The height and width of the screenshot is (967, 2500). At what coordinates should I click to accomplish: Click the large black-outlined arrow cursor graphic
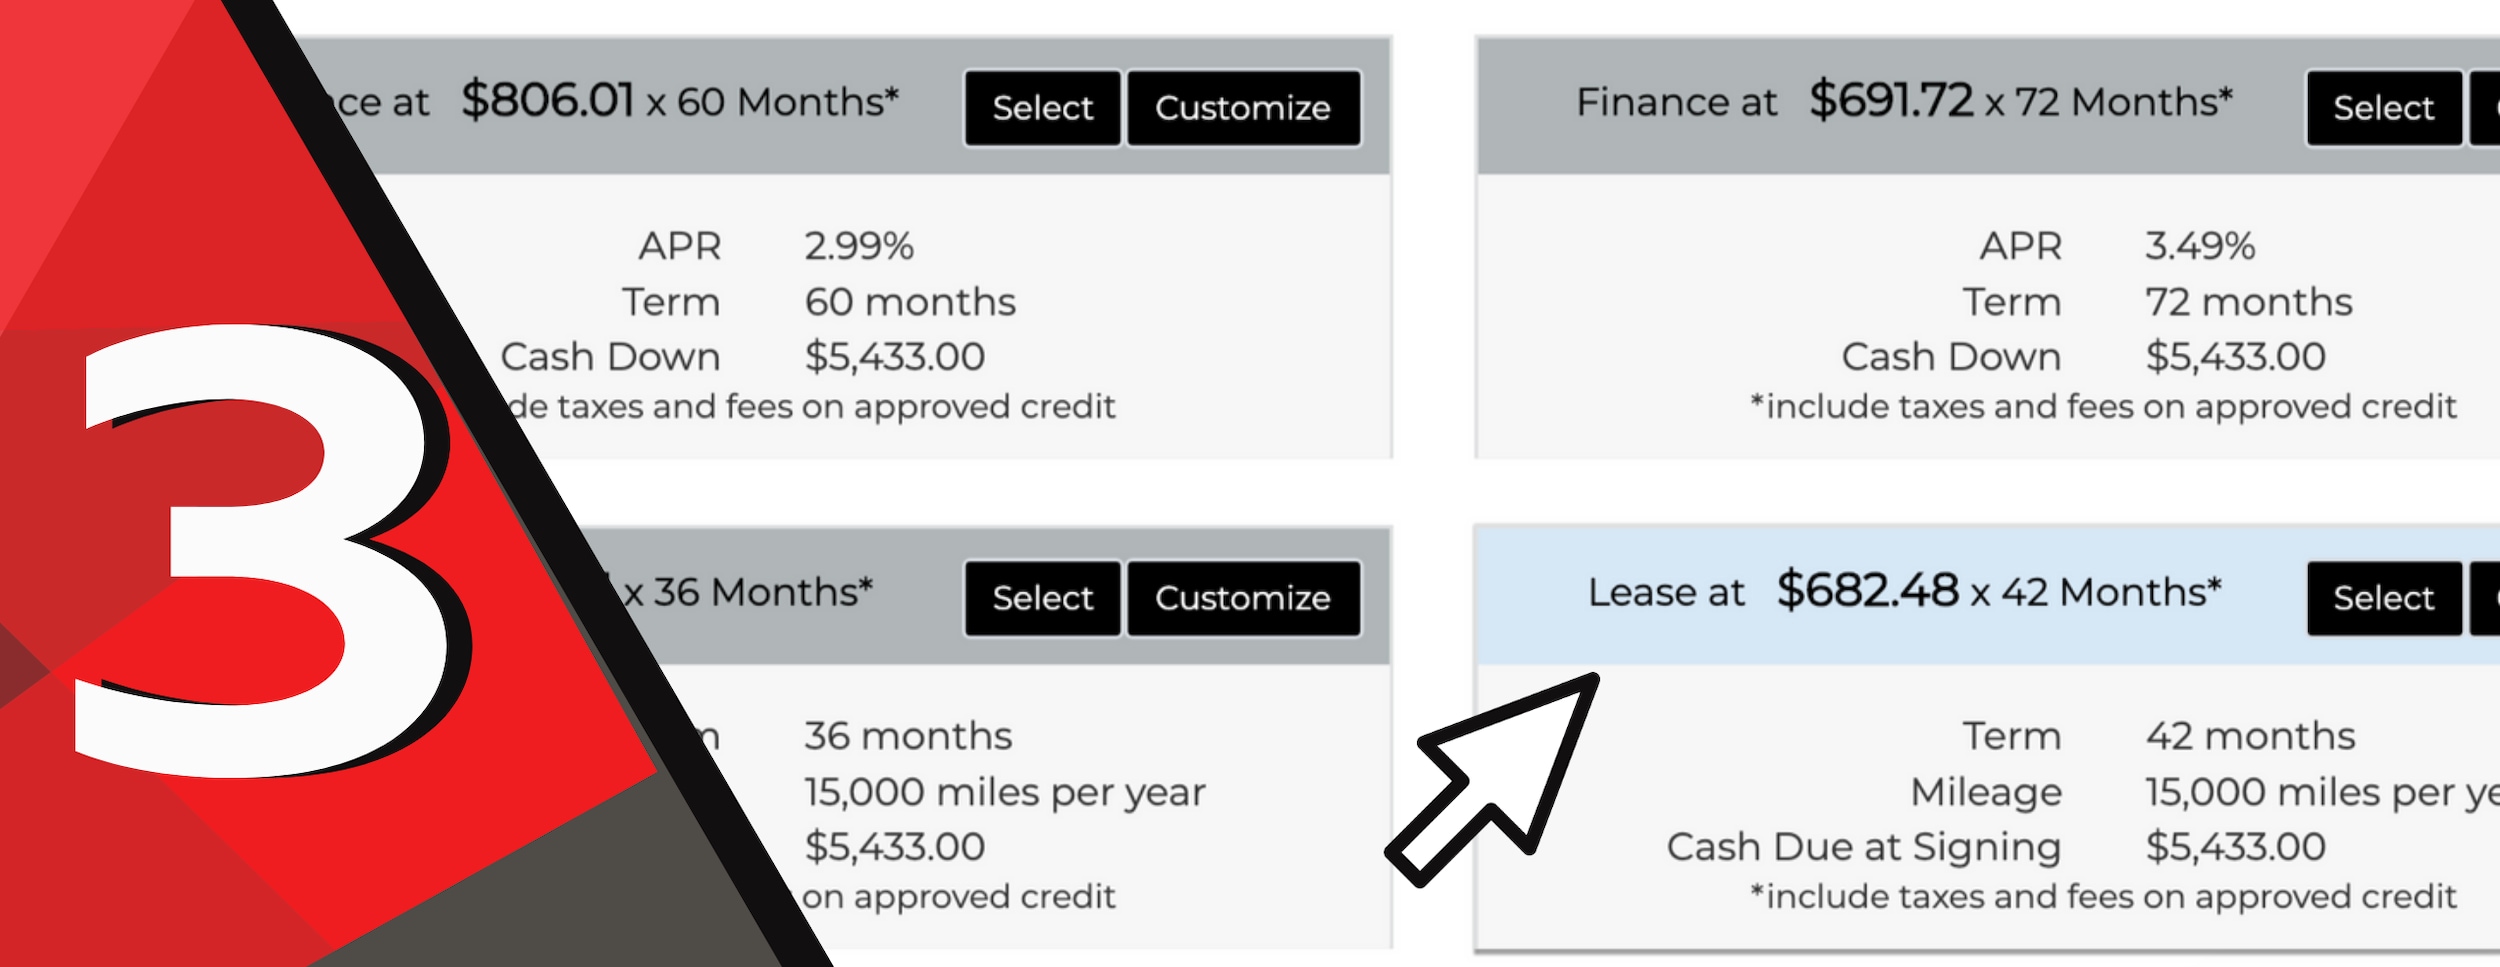pos(1493,779)
